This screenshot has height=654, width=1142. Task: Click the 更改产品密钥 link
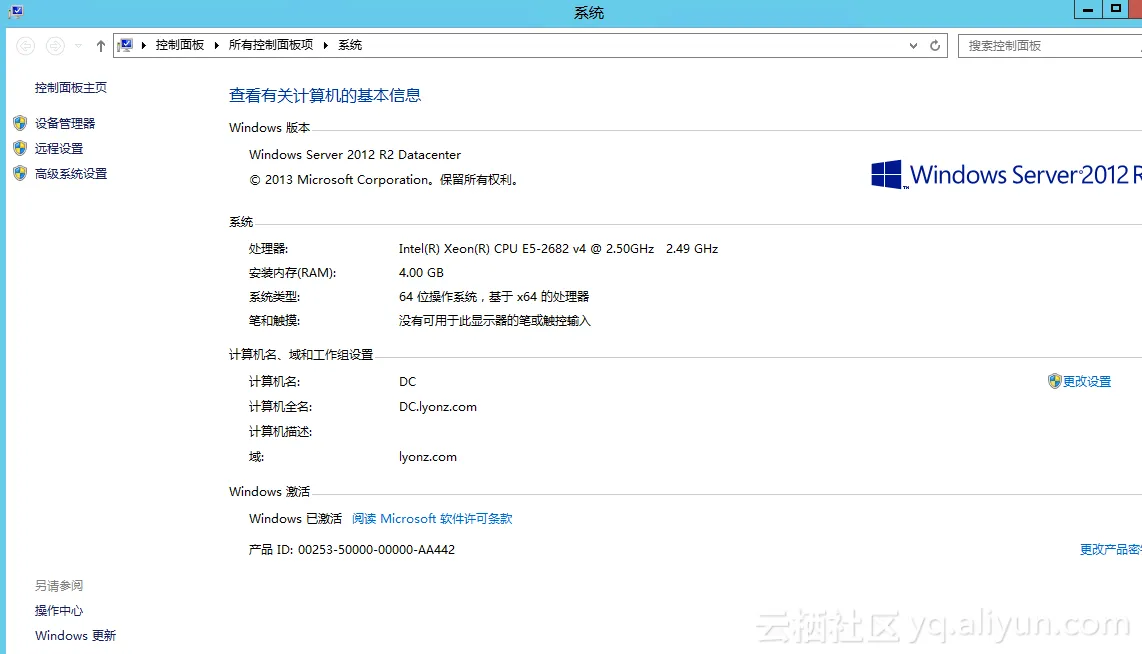point(1110,550)
